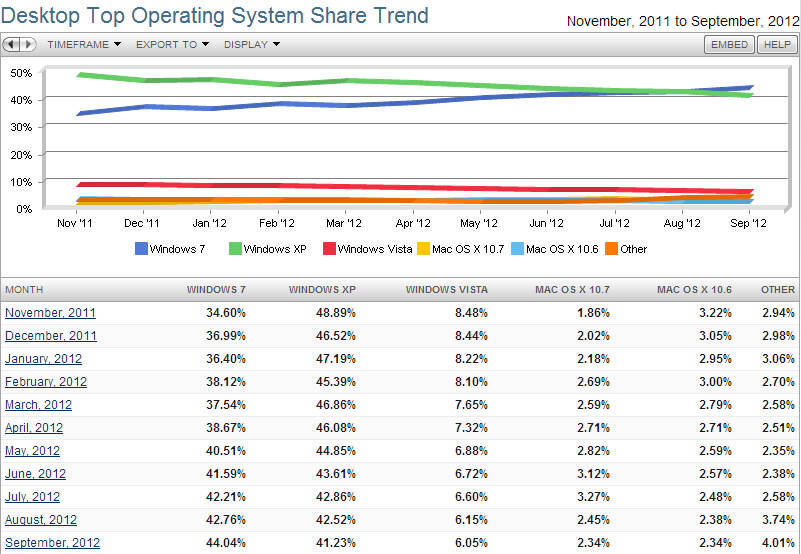Click the Mac OS X 10.6 light-blue swatch
The height and width of the screenshot is (554, 801).
click(x=517, y=249)
